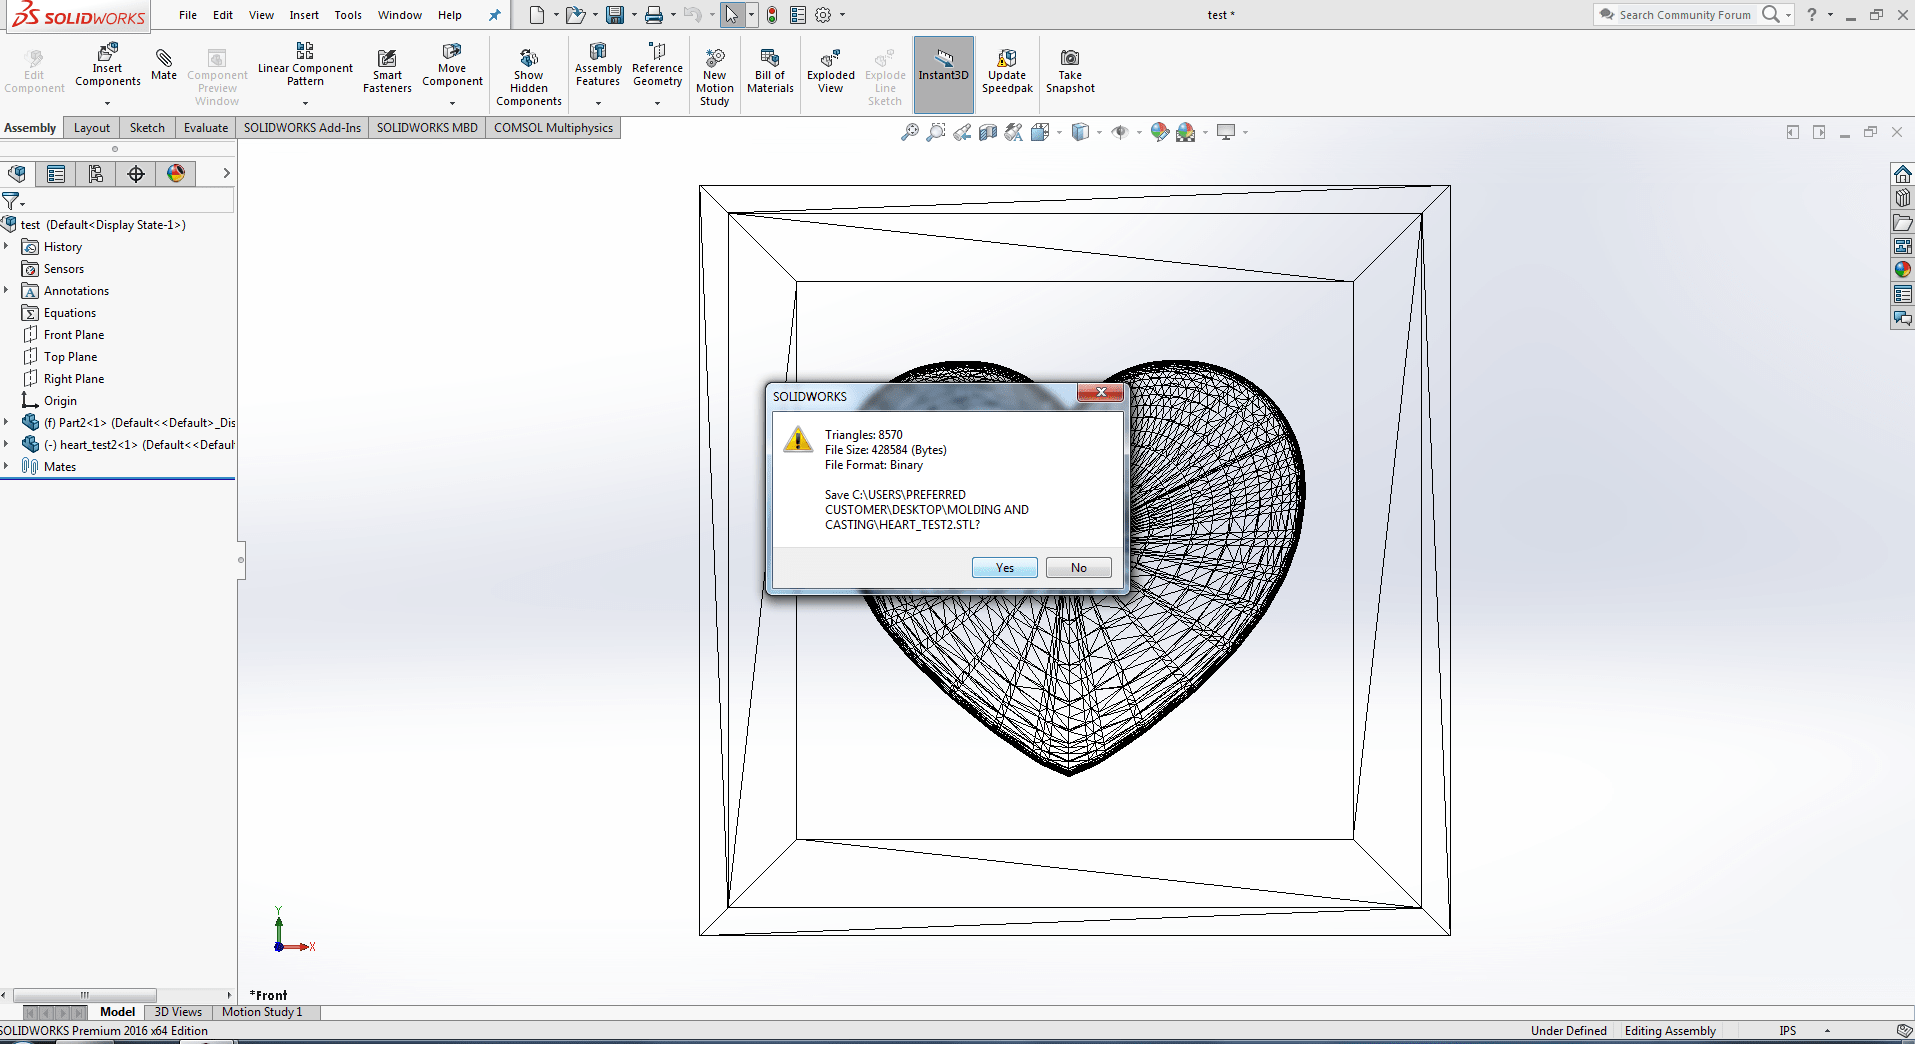Screen dimensions: 1915x1044
Task: Open the Motion Study 1 tab
Action: click(262, 1012)
